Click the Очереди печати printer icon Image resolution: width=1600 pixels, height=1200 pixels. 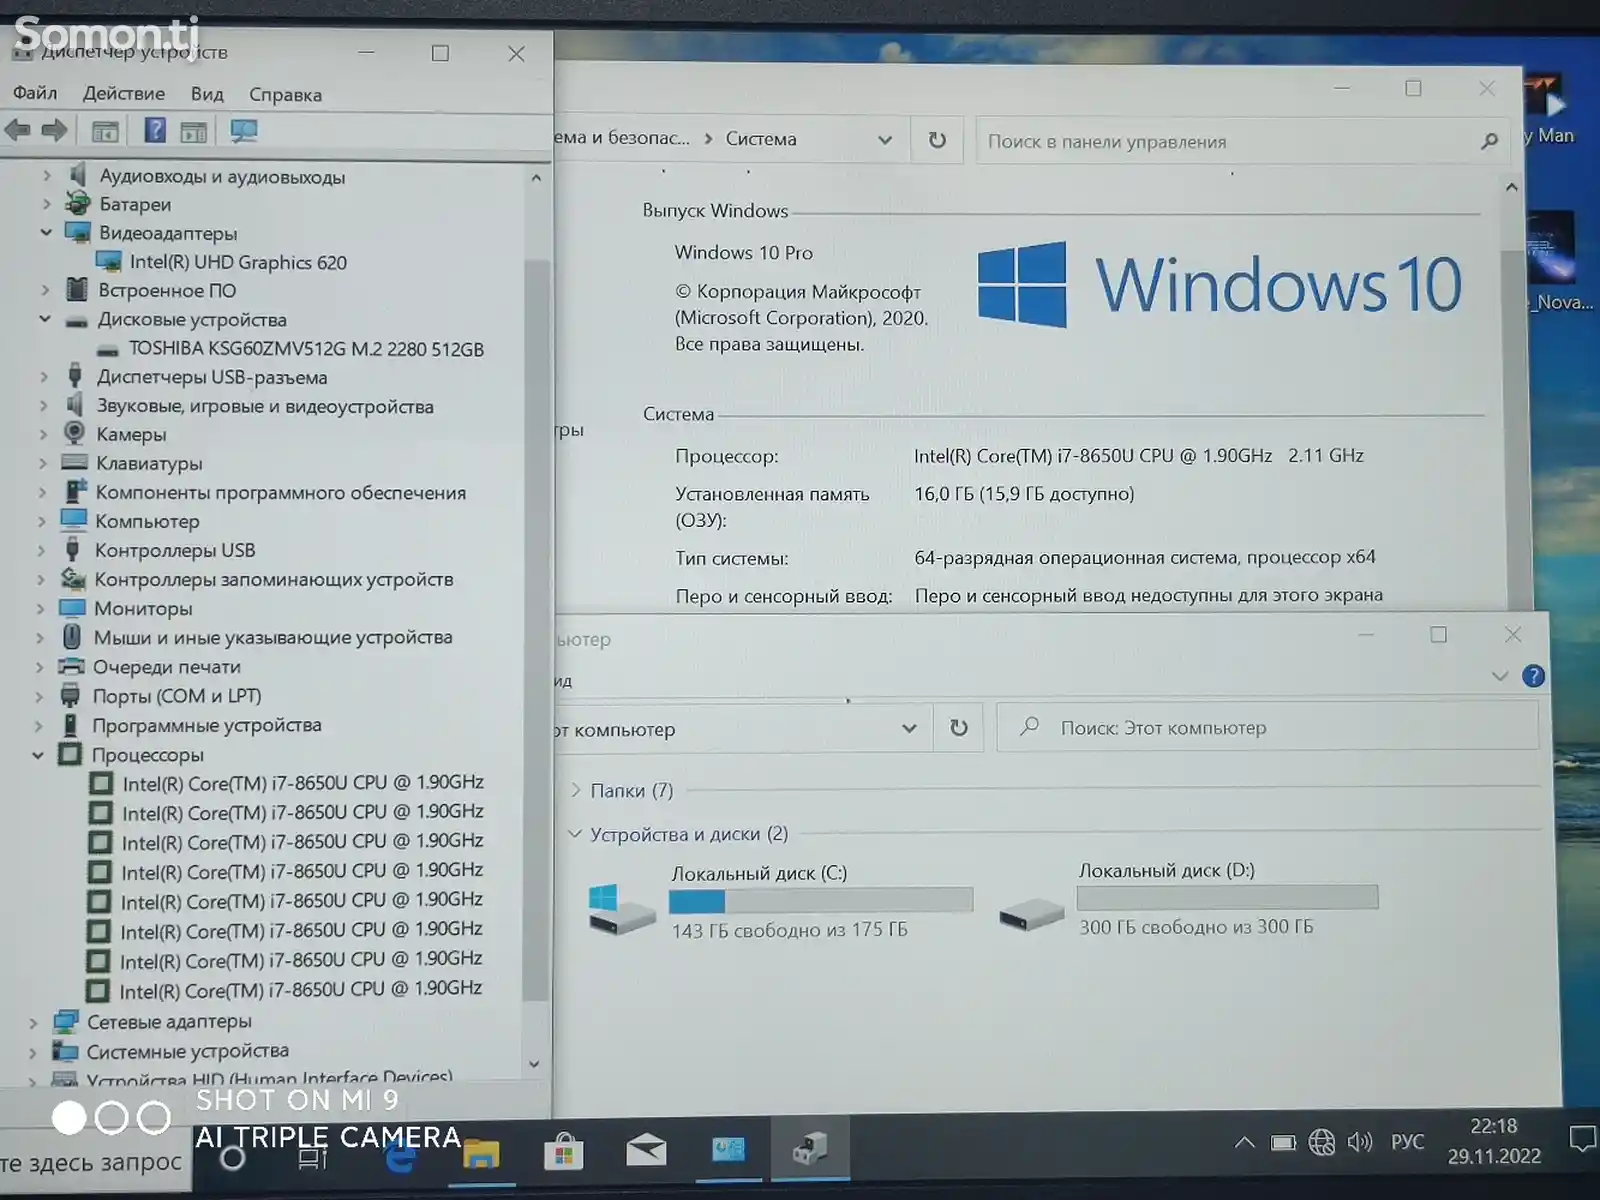point(71,666)
